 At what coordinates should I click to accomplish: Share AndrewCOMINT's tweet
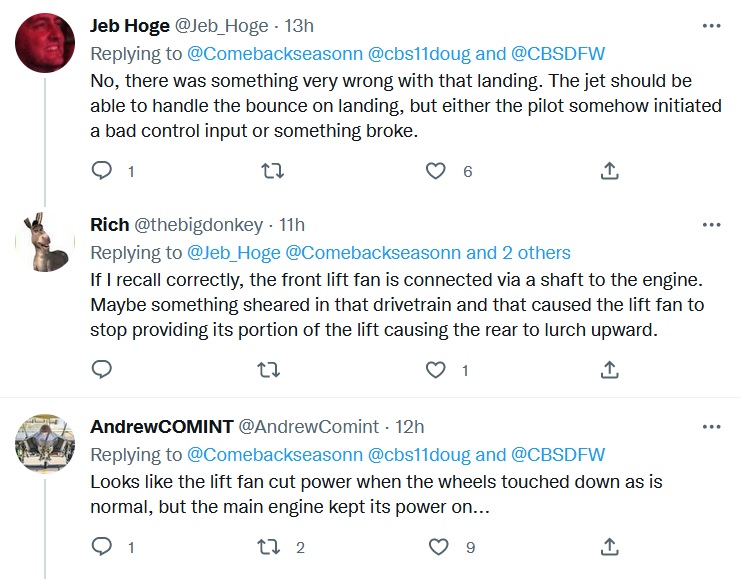click(x=608, y=546)
